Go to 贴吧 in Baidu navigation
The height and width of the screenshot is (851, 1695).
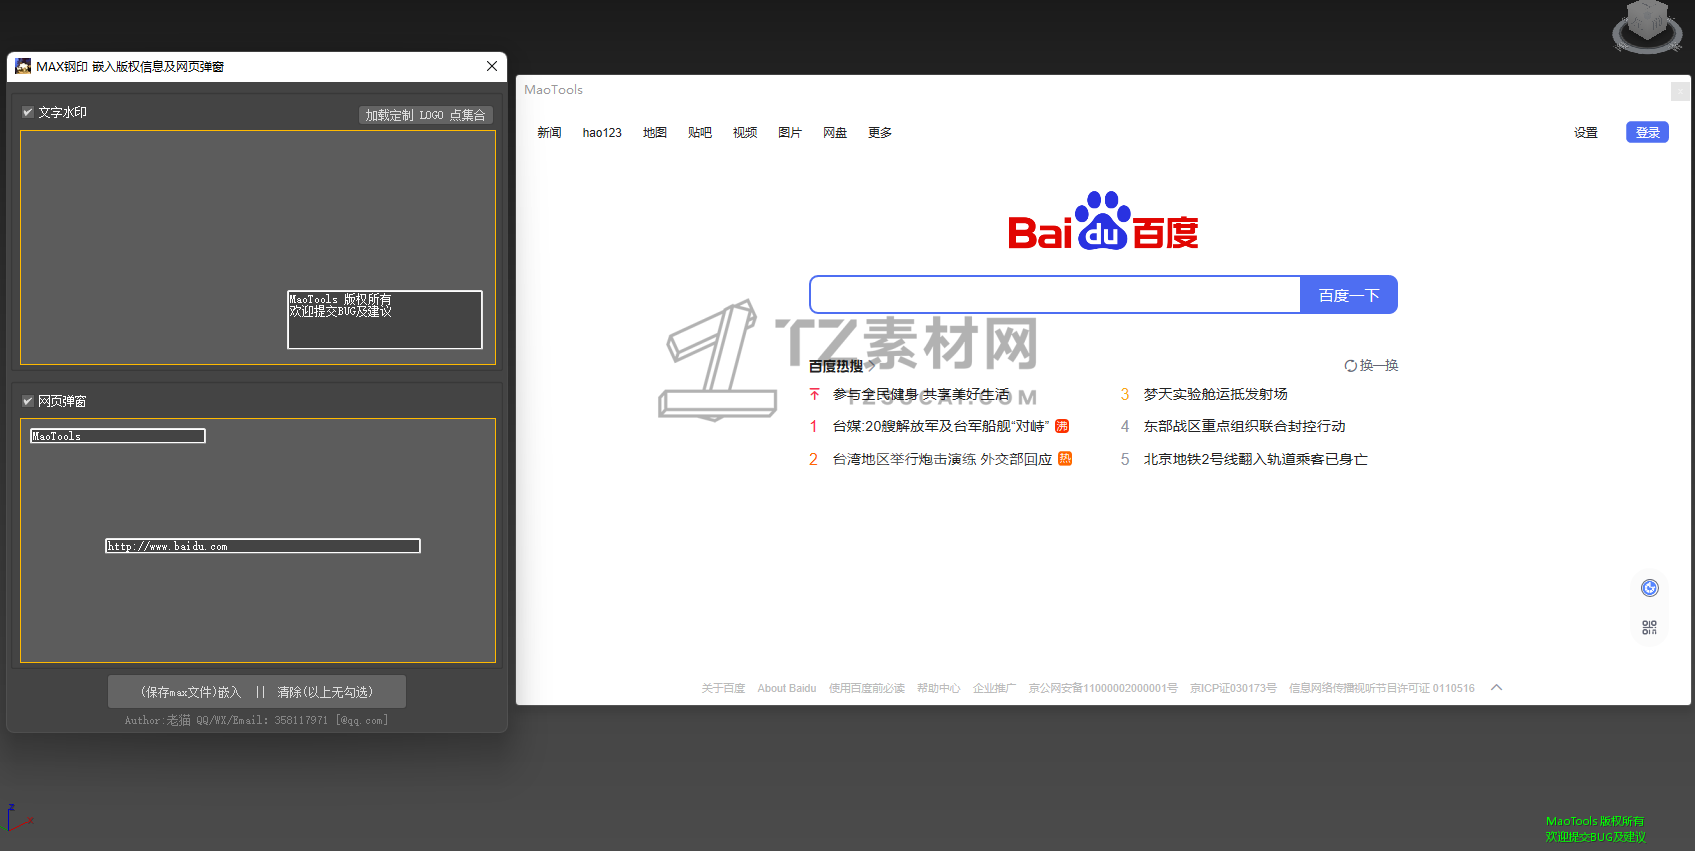coord(700,132)
